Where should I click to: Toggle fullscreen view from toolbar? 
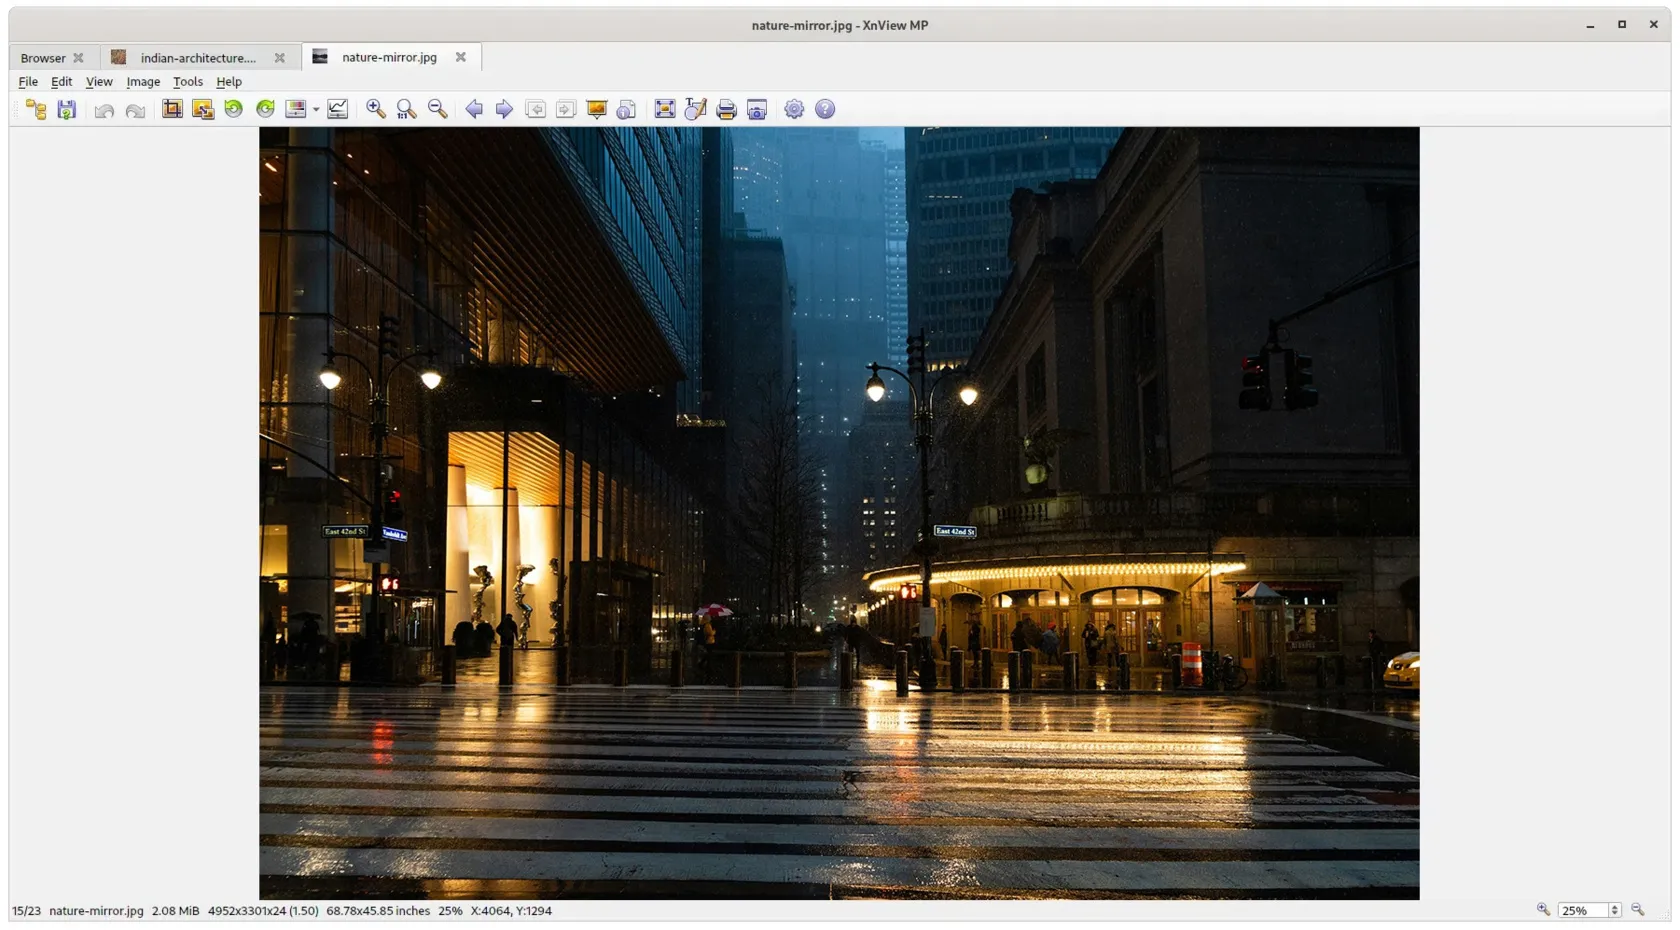[x=665, y=110]
